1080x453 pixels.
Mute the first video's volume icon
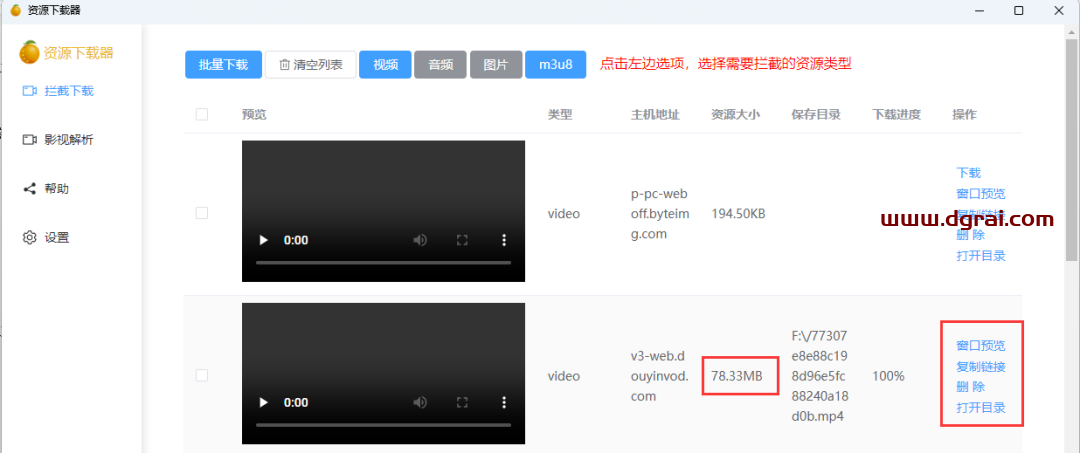(421, 240)
